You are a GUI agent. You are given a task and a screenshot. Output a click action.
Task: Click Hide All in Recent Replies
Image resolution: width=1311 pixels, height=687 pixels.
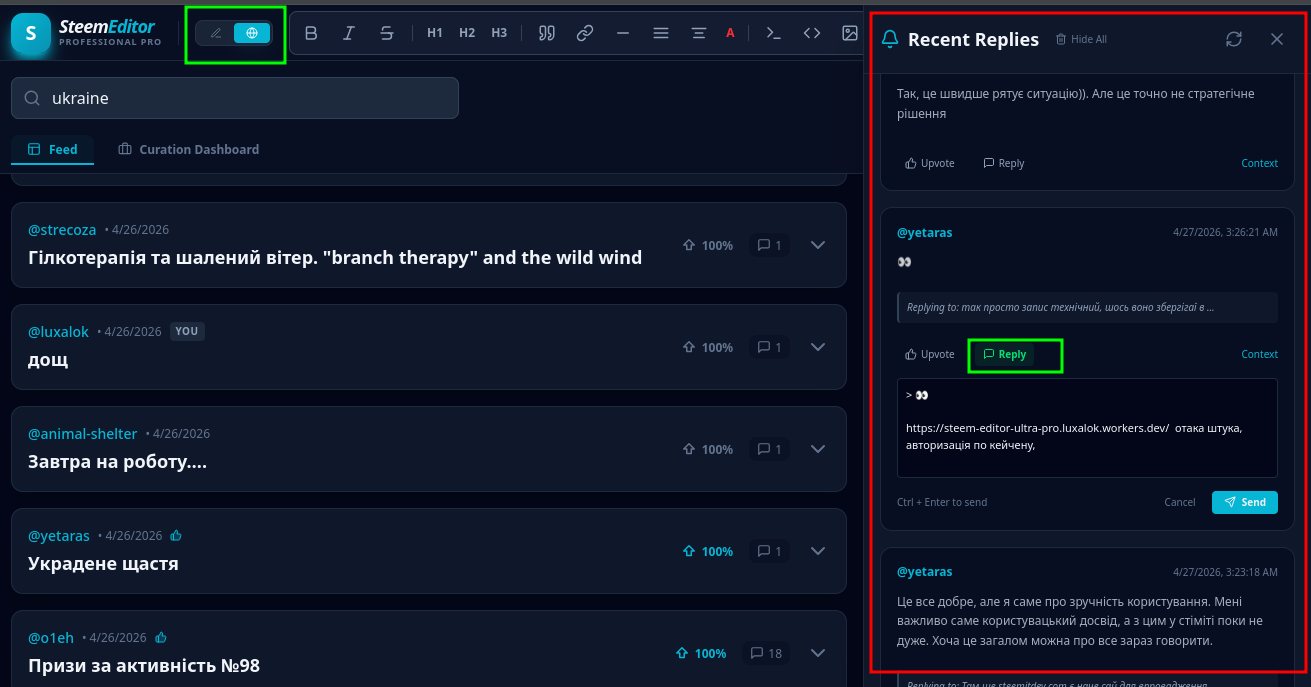tap(1081, 39)
